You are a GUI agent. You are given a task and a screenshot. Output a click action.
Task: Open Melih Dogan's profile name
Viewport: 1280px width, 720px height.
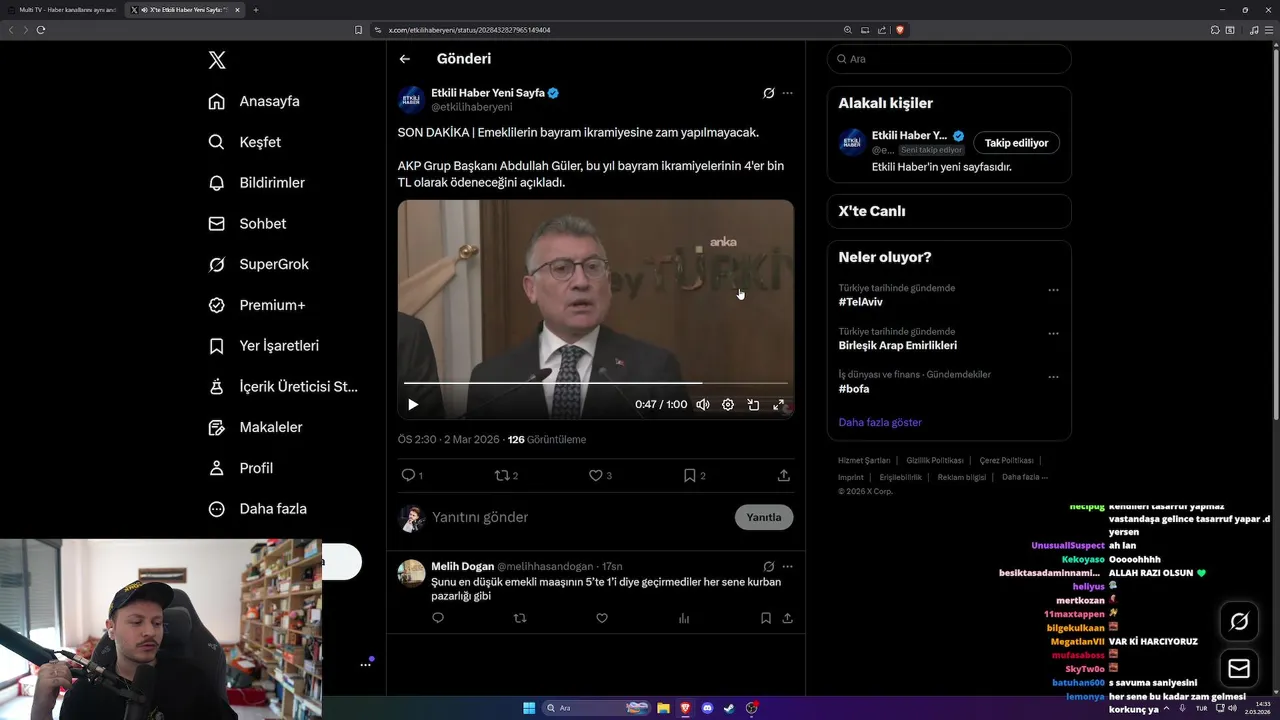462,566
